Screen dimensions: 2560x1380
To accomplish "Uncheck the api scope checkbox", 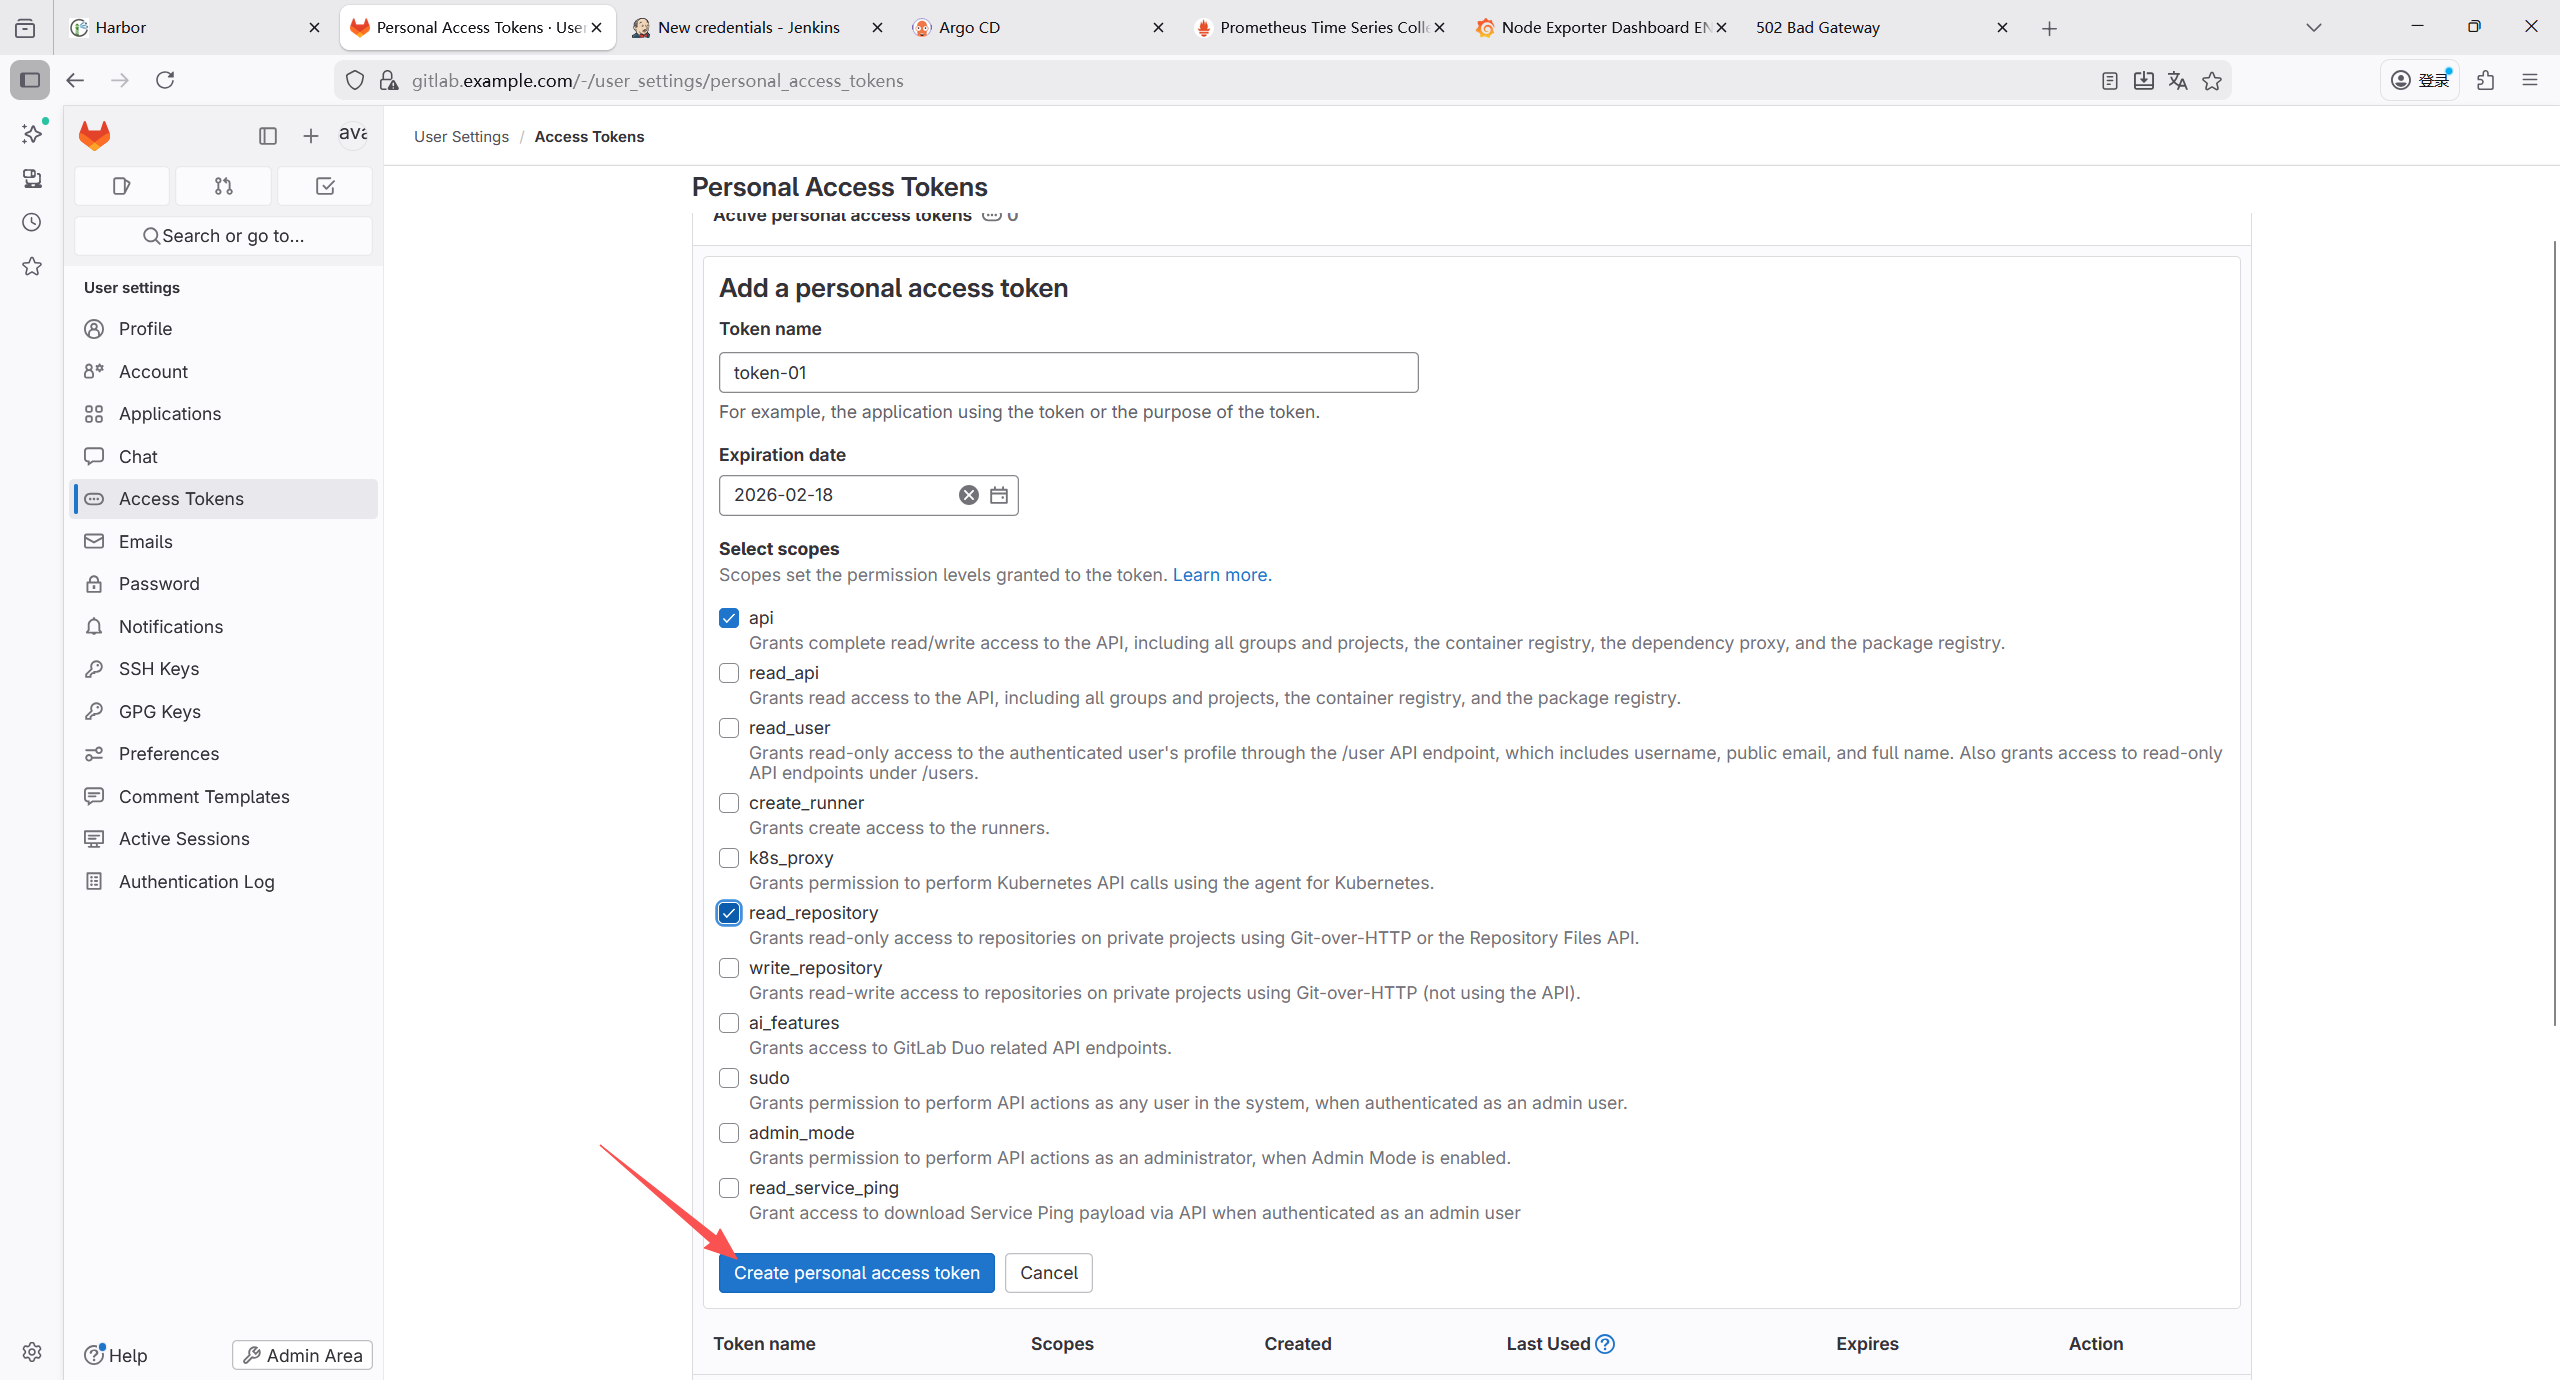I will [x=729, y=618].
